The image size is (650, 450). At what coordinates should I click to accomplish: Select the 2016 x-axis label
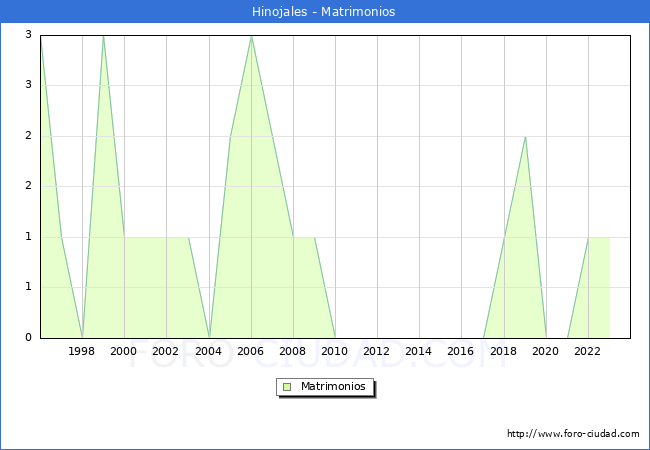coord(460,351)
